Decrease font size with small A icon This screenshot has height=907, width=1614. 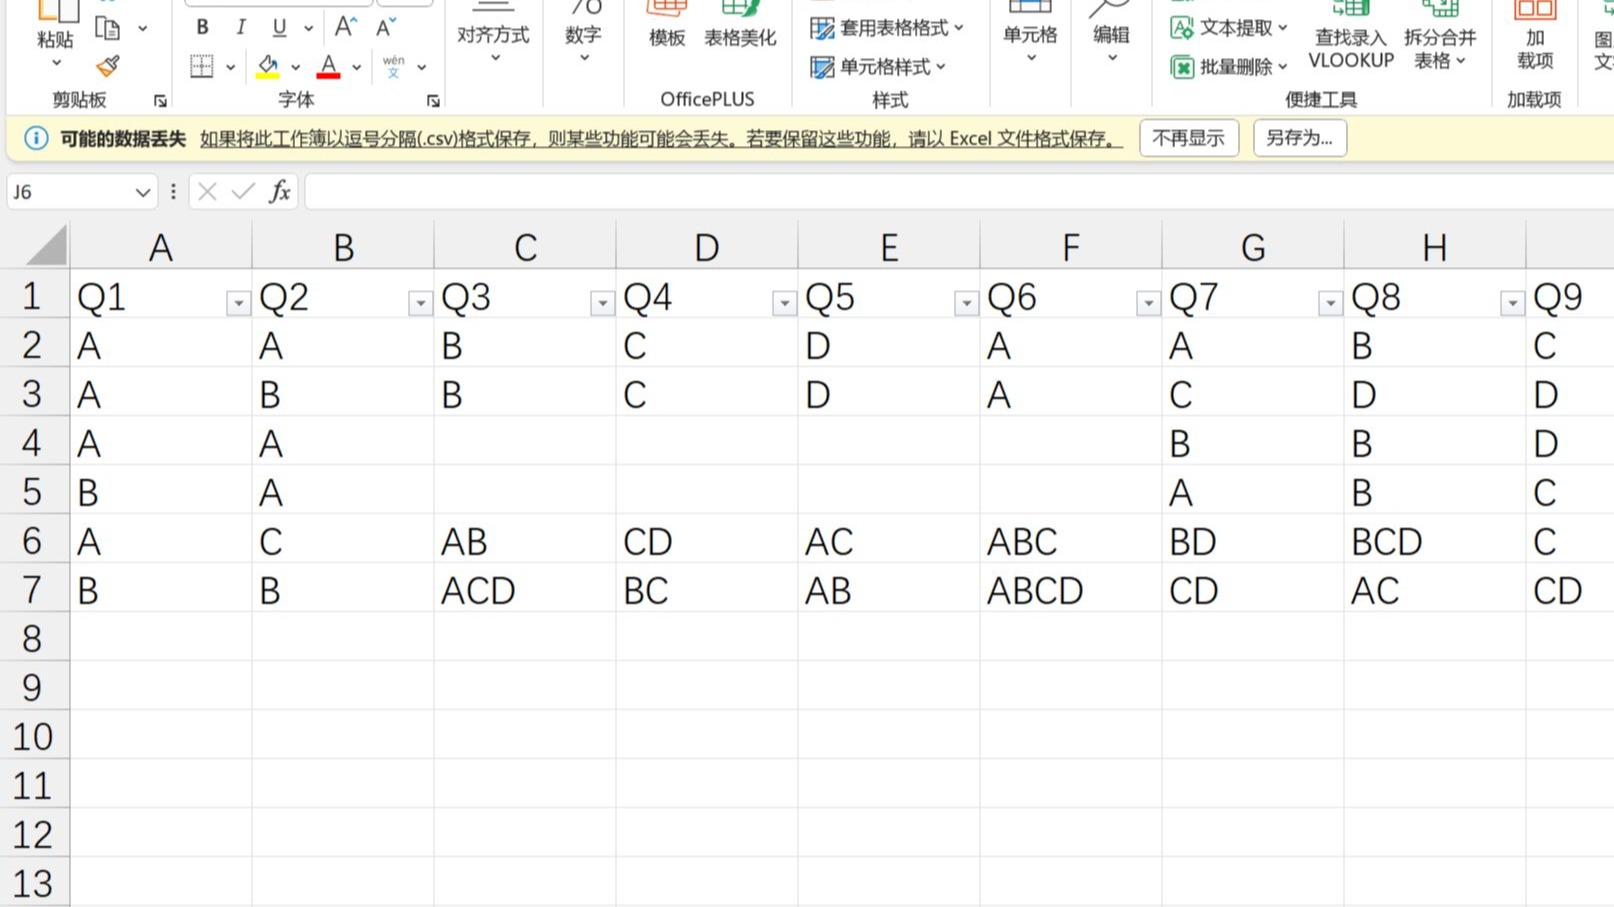click(386, 27)
